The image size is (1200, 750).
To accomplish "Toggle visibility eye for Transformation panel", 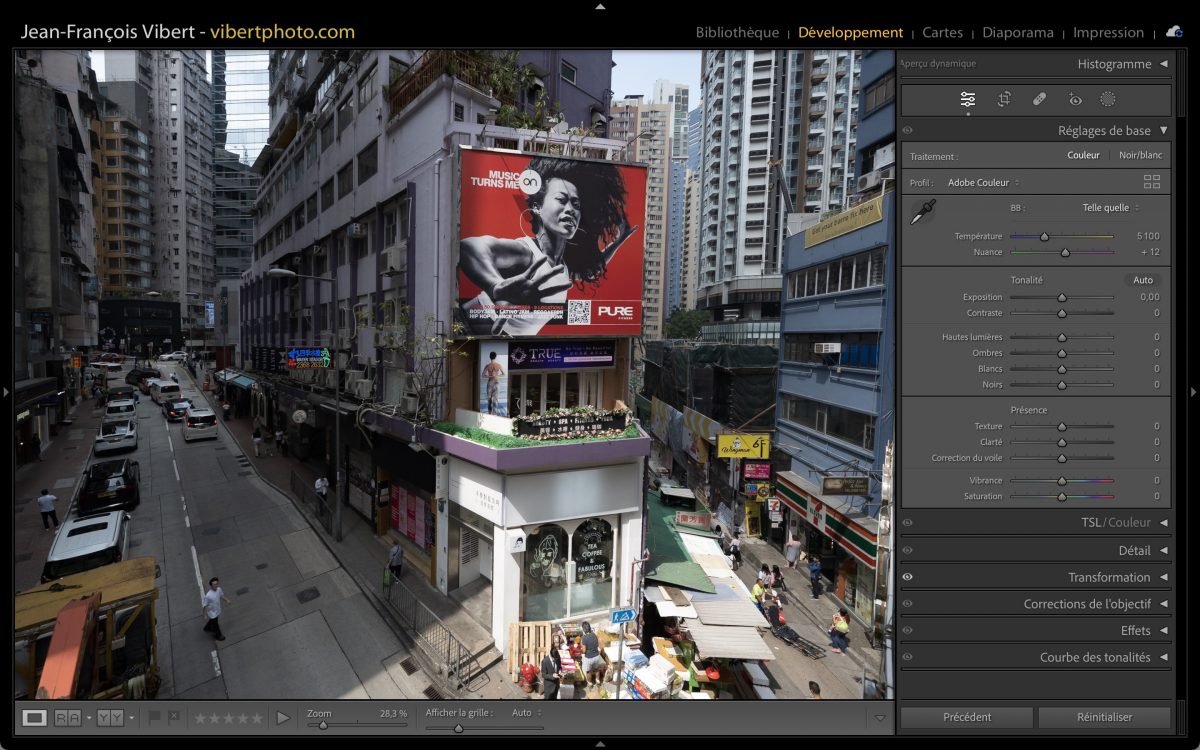I will (x=908, y=577).
